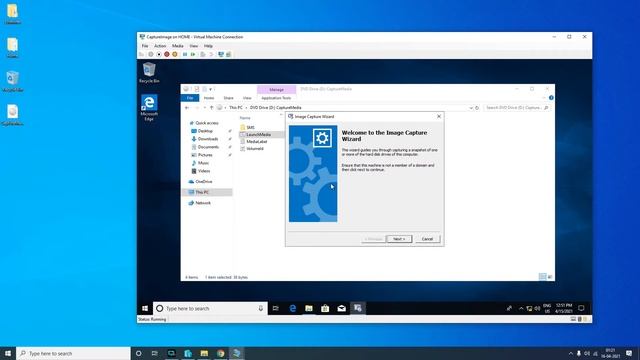Click the microphone icon in VM search box

point(260,309)
